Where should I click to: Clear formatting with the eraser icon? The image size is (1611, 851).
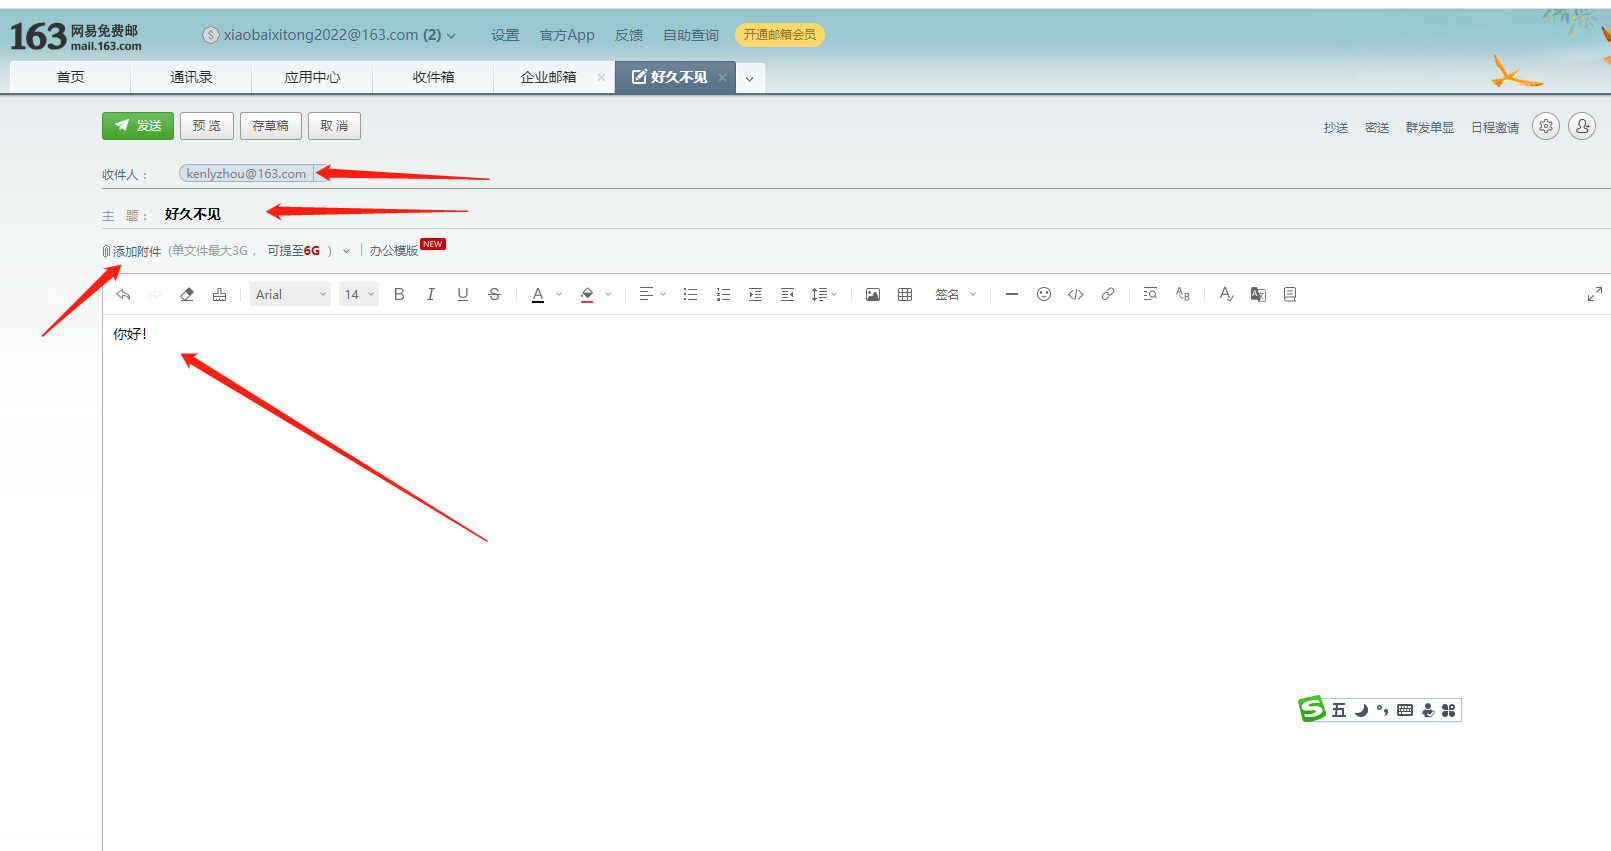(187, 294)
